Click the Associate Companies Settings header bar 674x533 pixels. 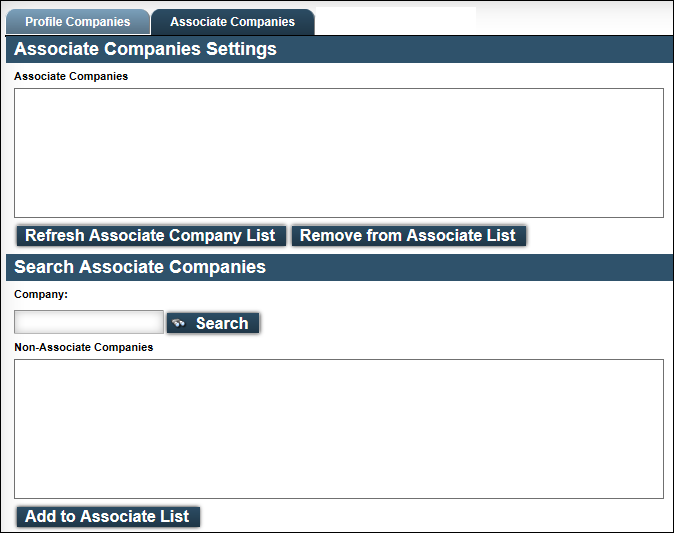[x=340, y=49]
